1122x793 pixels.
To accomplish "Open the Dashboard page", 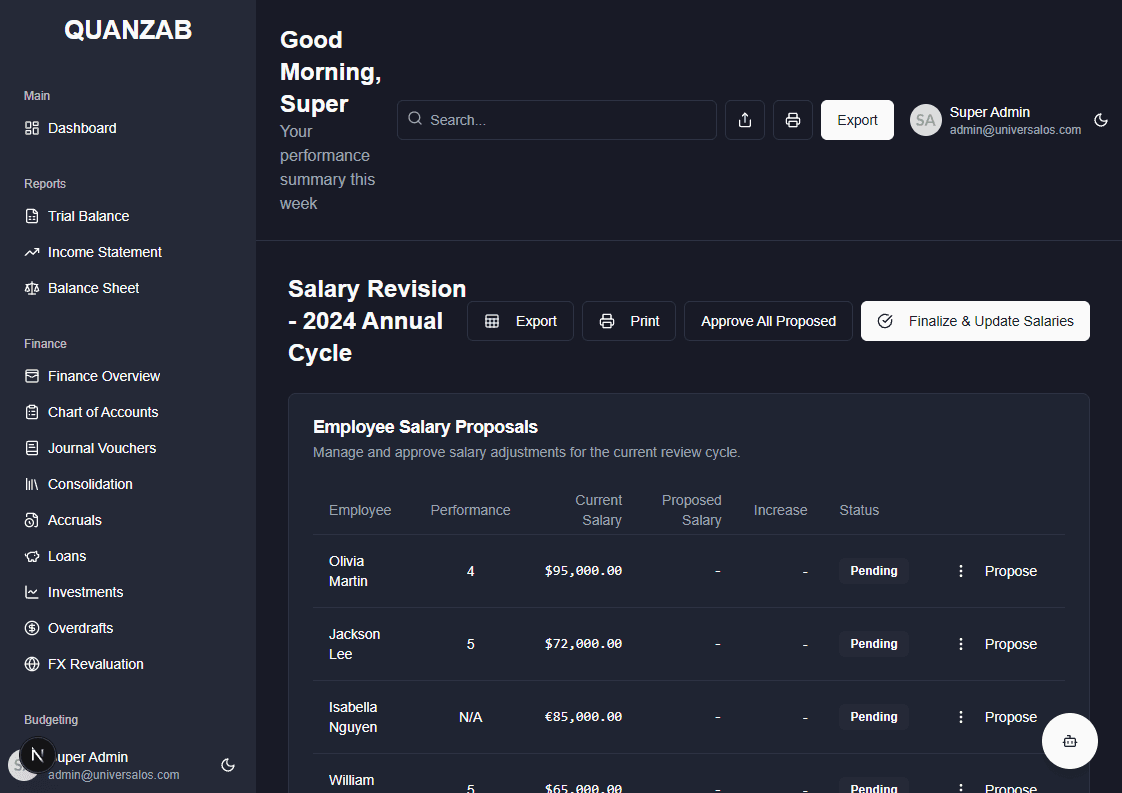I will pos(82,128).
